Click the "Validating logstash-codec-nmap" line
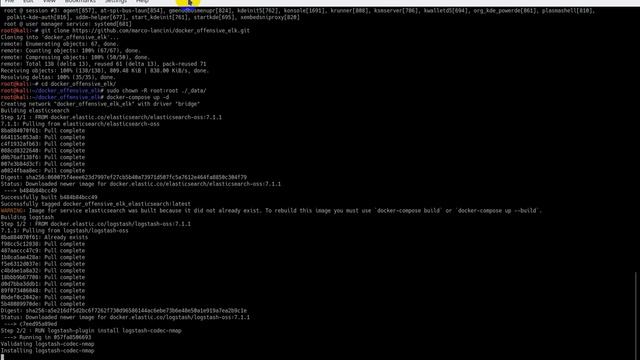Image resolution: width=640 pixels, height=360 pixels. [47, 344]
